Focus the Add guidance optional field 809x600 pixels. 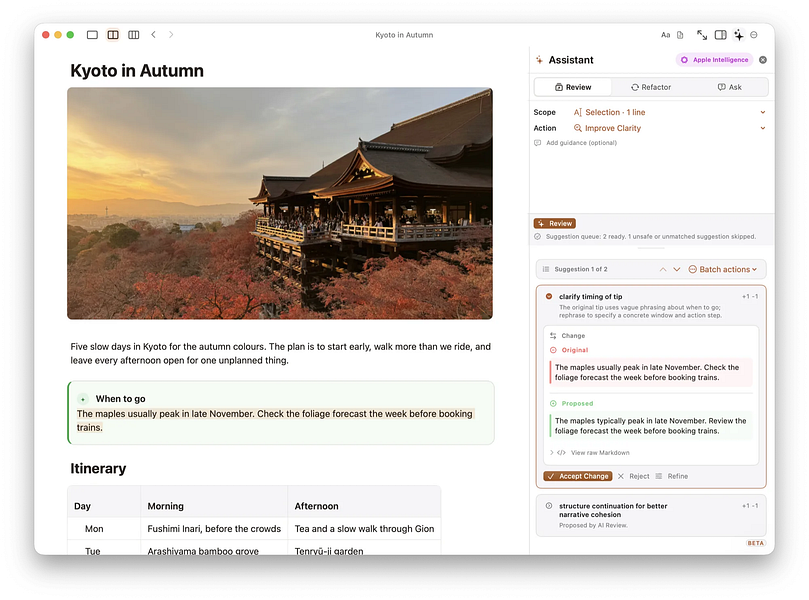(650, 143)
